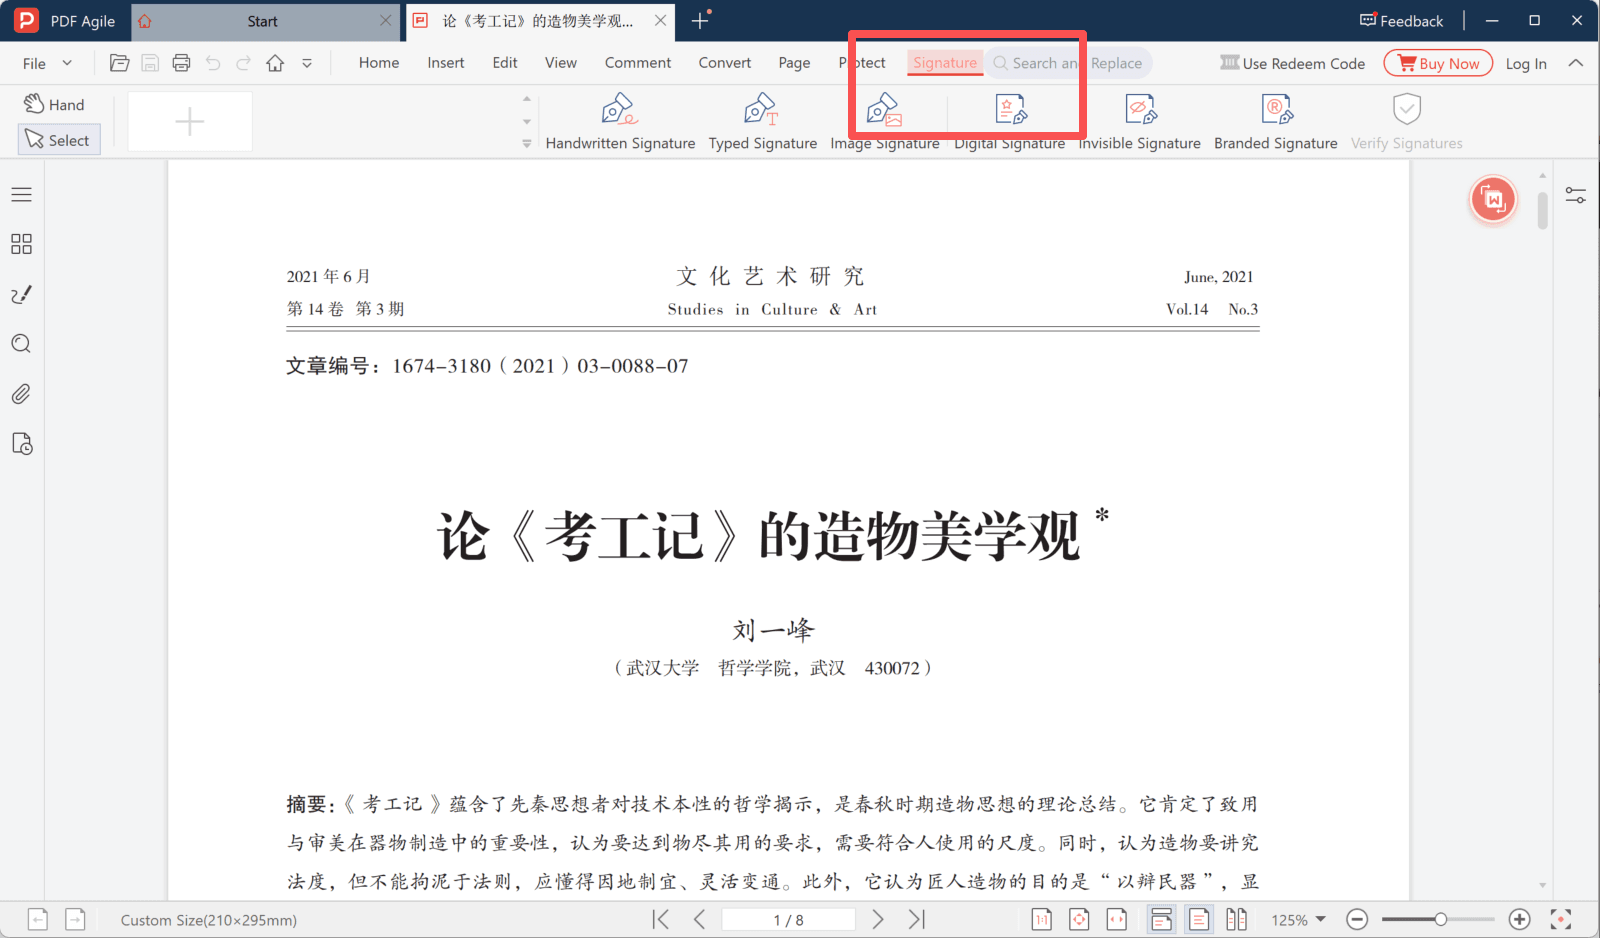Screen dimensions: 1600x938
Task: Toggle continuous scrolling mode
Action: 1161,919
